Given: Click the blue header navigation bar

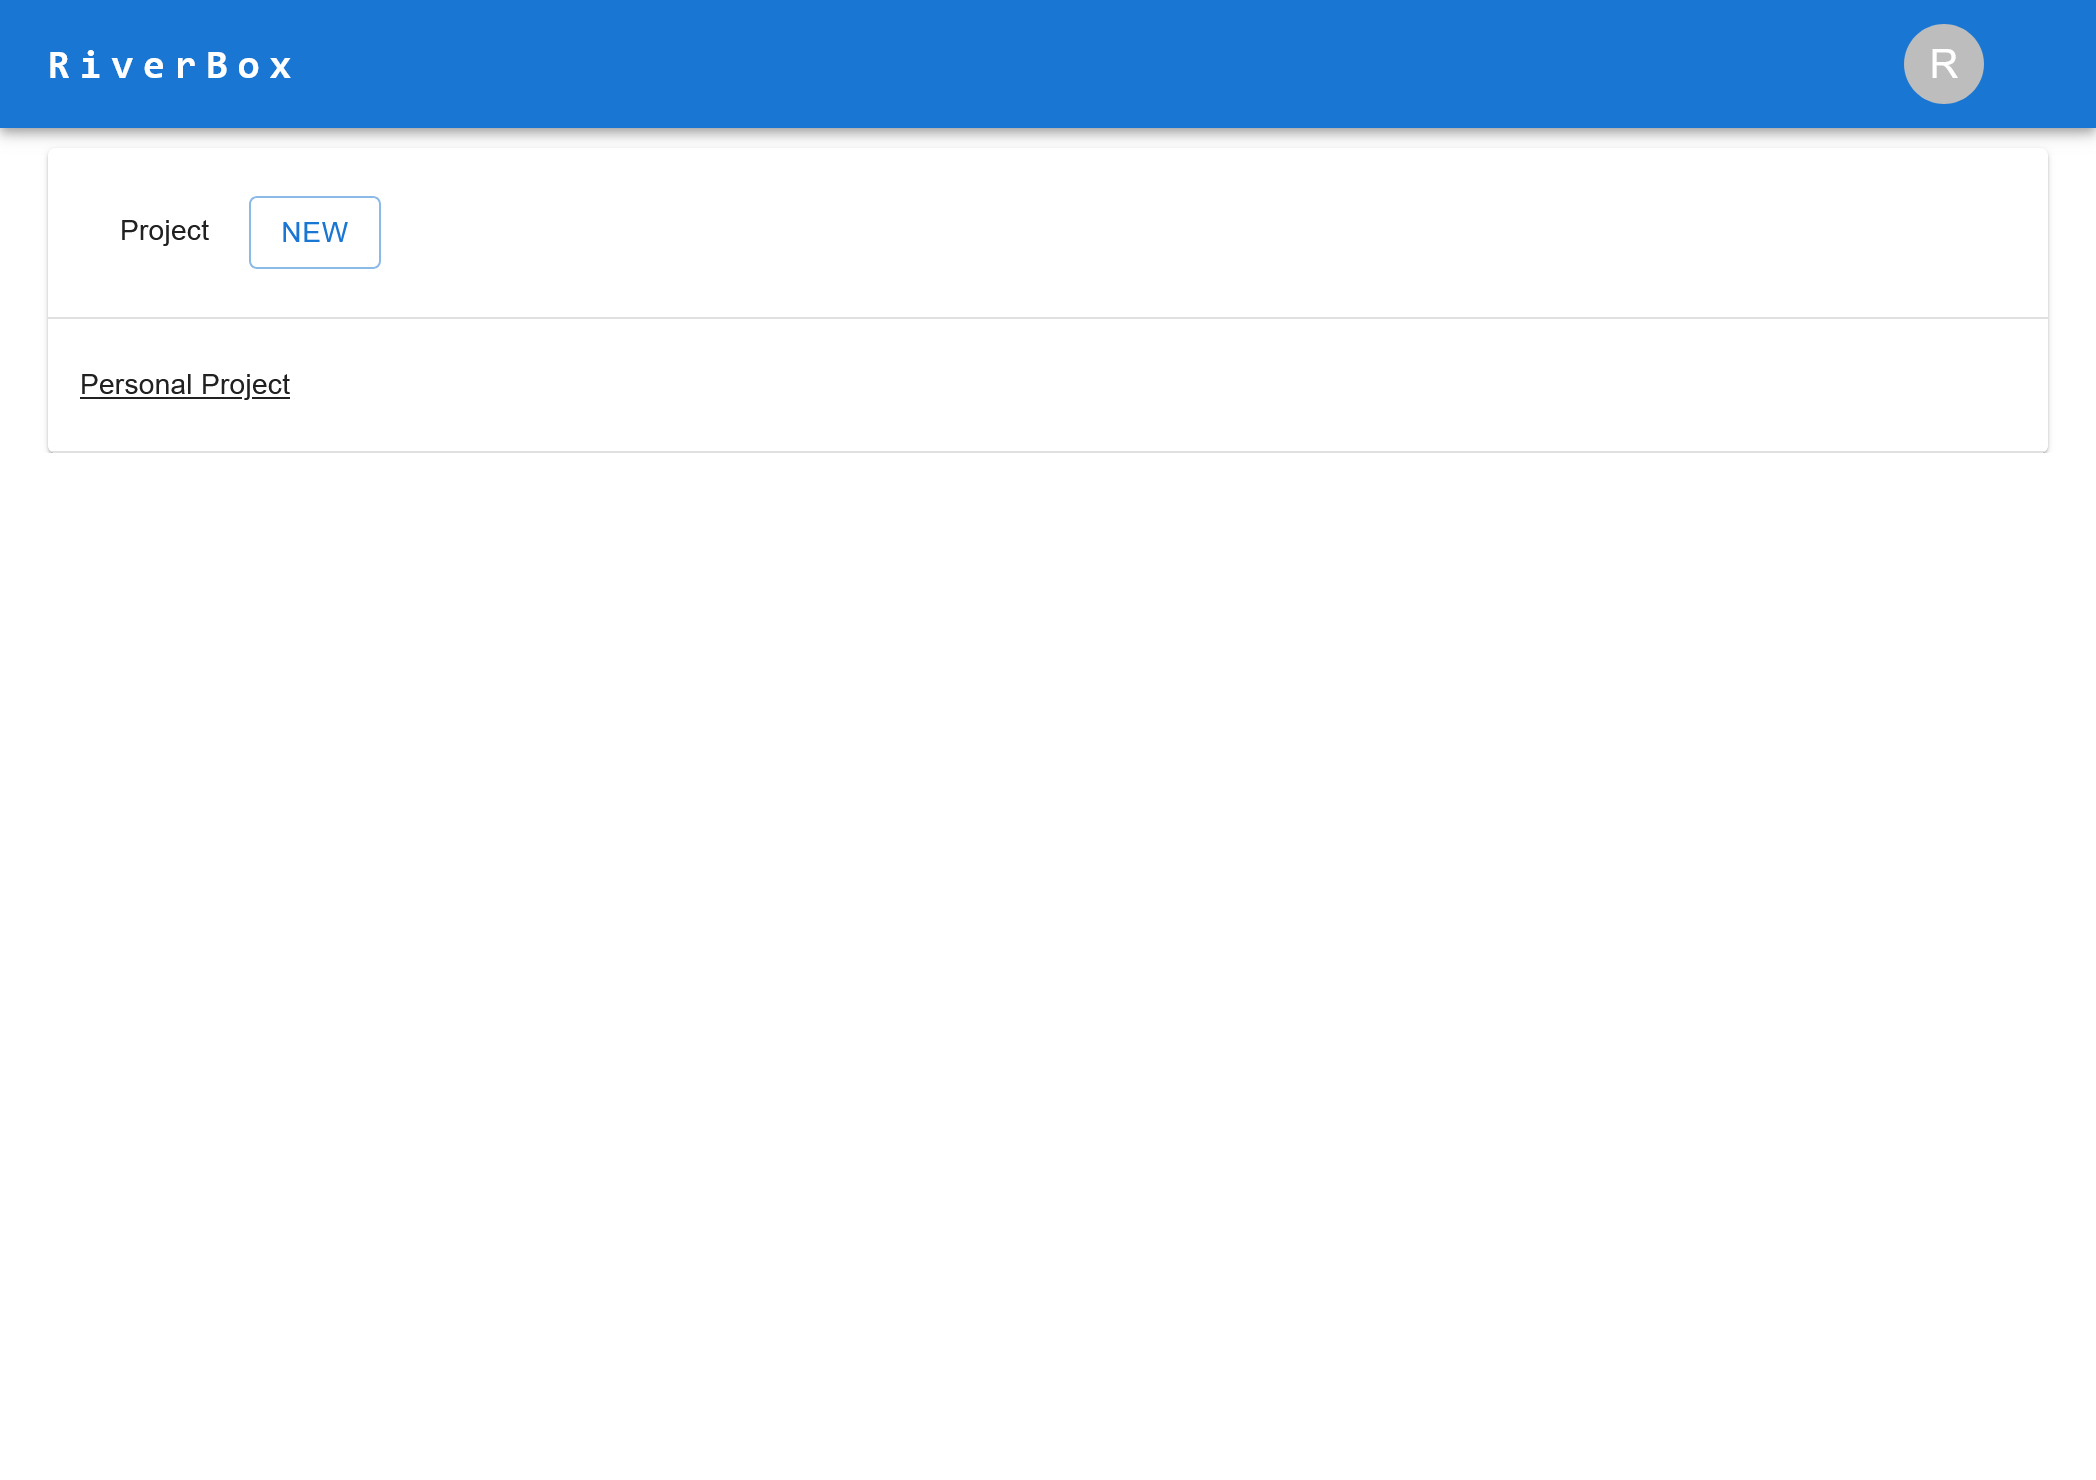Looking at the screenshot, I should 1048,63.
